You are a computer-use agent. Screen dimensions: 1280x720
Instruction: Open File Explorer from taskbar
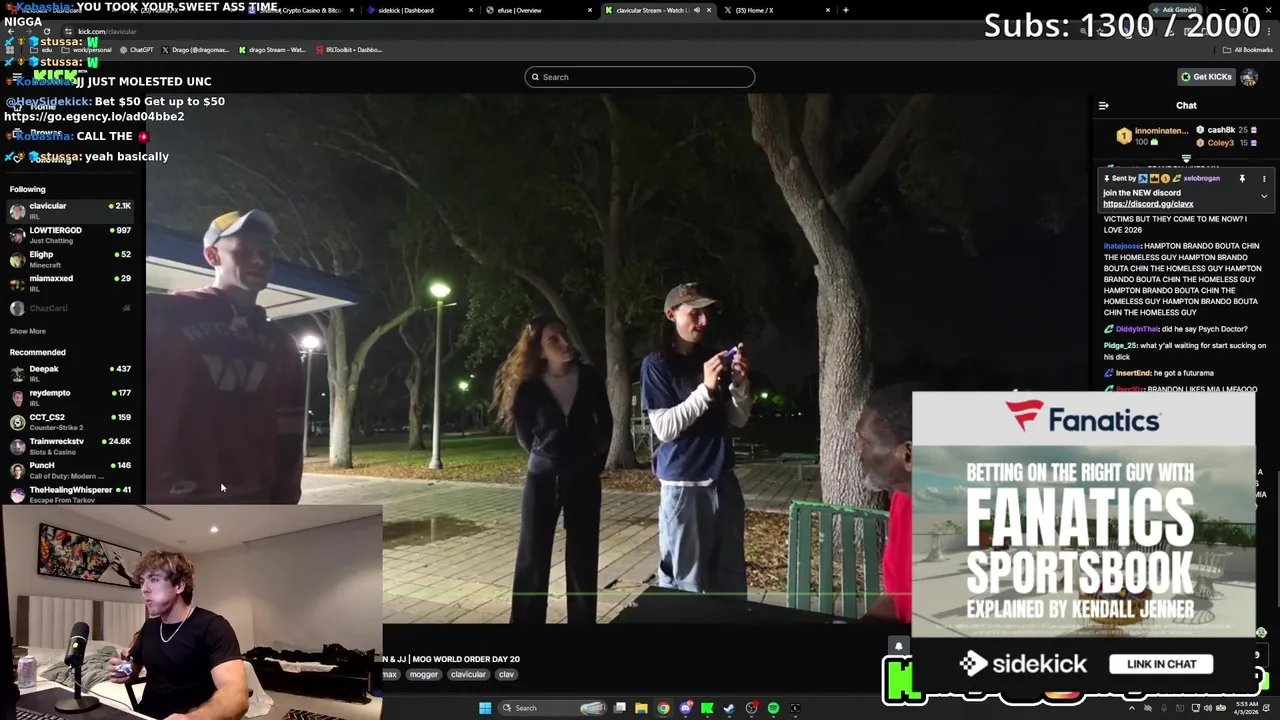[641, 708]
